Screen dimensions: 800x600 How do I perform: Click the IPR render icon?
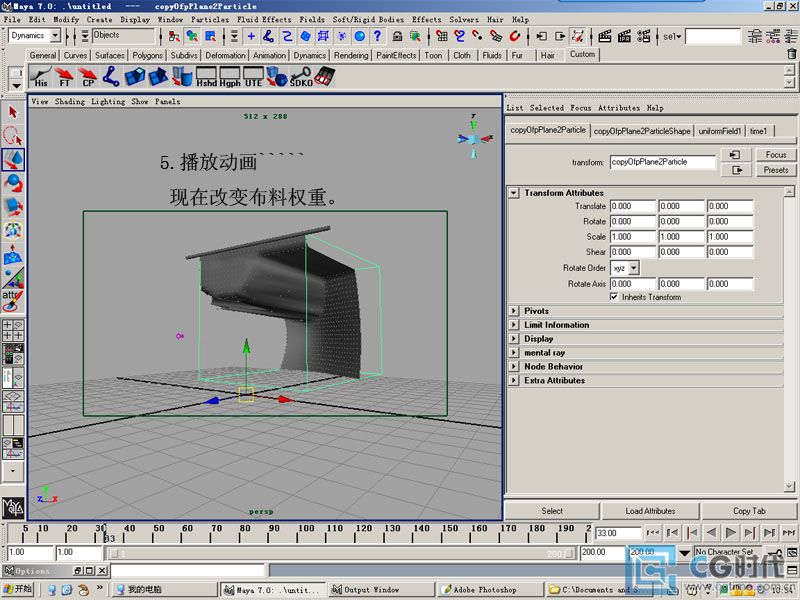tap(624, 36)
